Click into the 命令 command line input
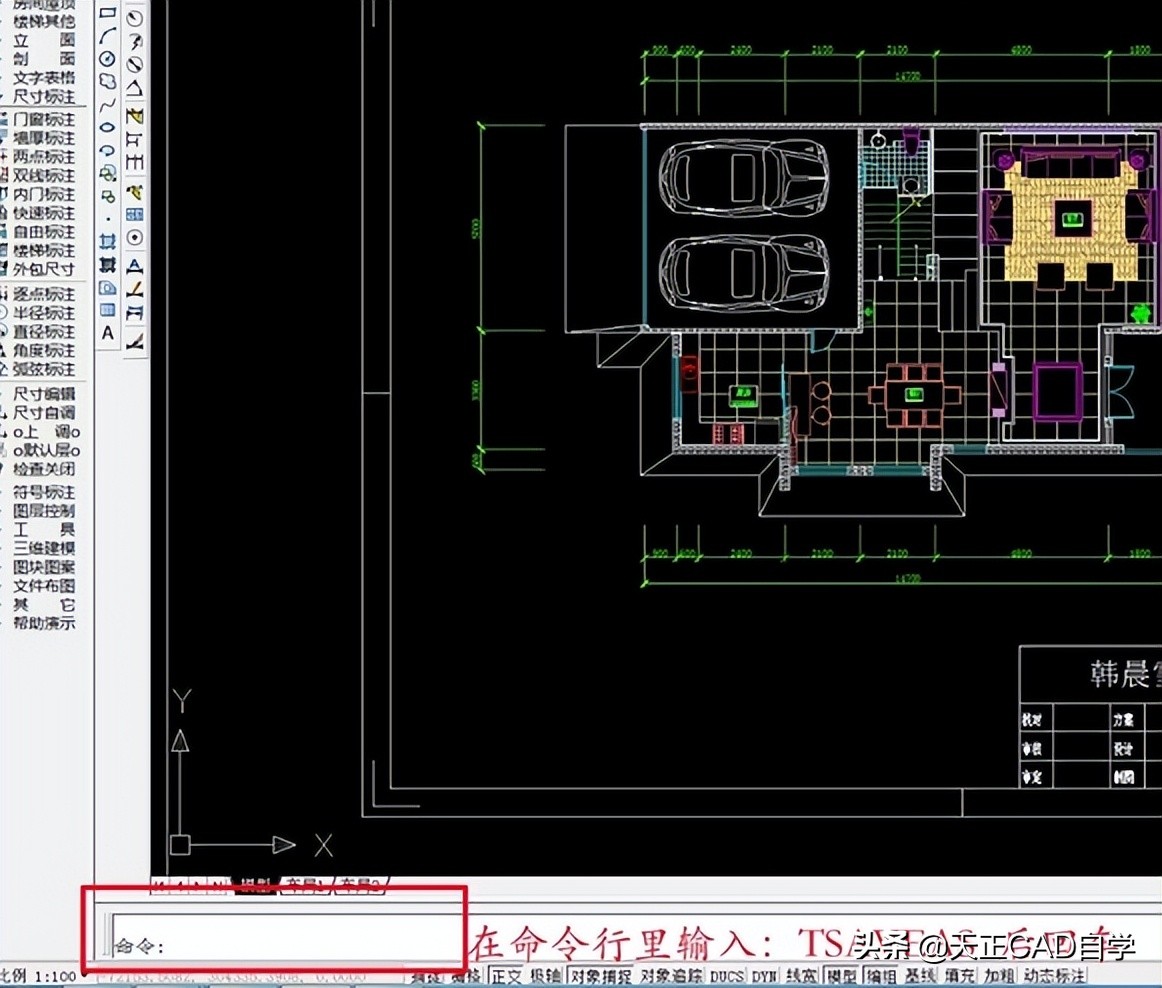 click(x=300, y=945)
